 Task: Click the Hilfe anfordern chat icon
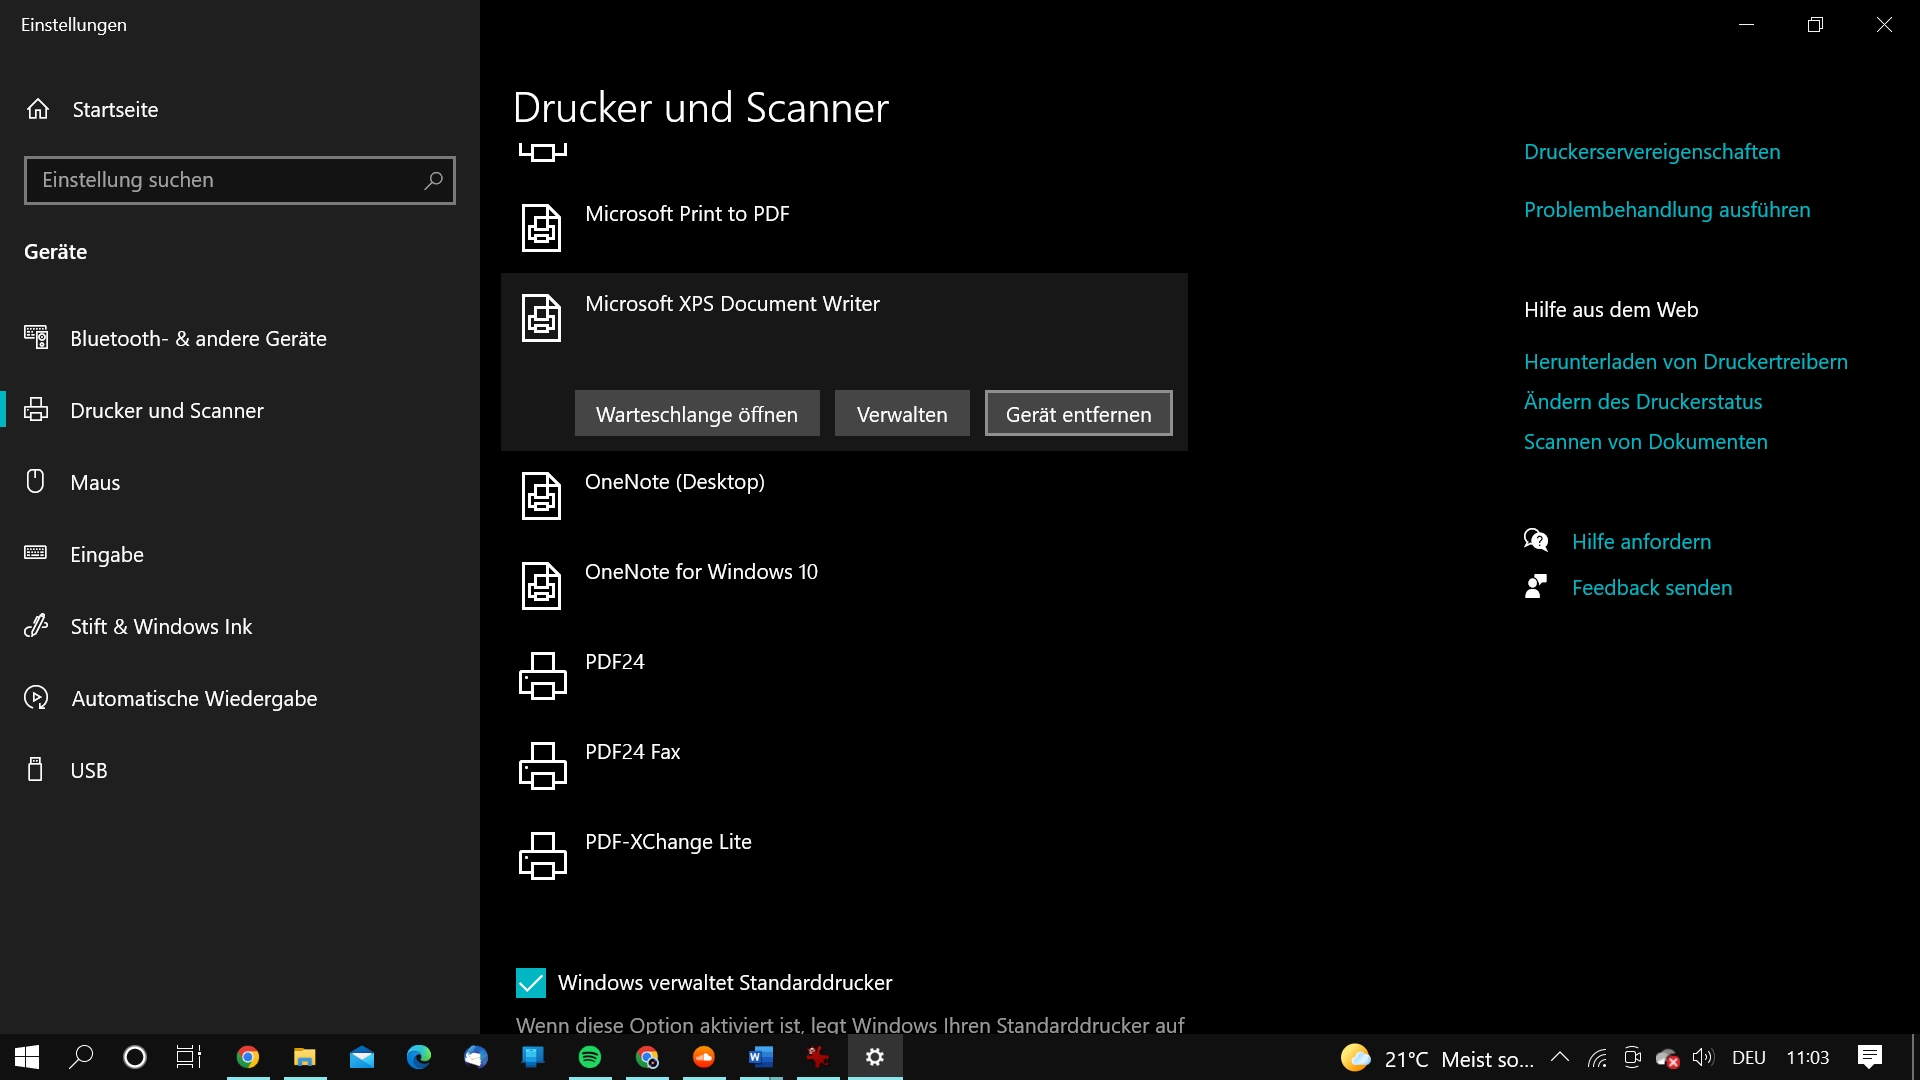pos(1536,541)
